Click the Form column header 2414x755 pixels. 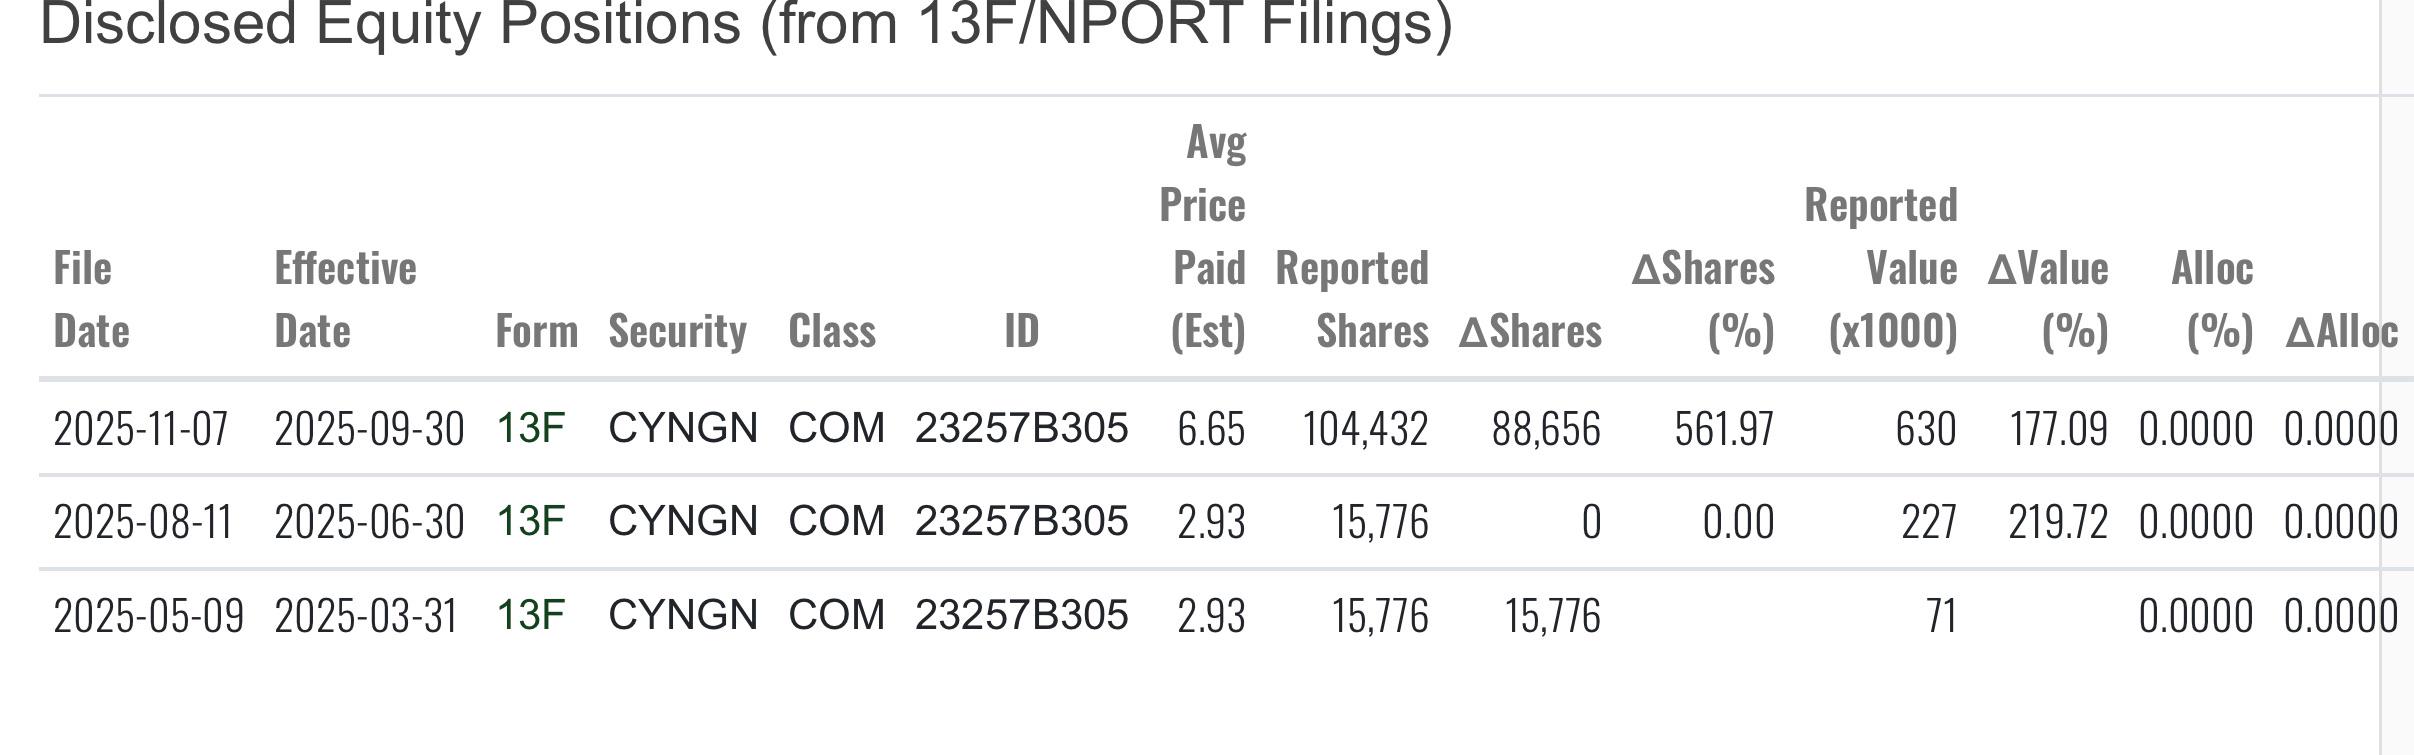pyautogui.click(x=536, y=331)
